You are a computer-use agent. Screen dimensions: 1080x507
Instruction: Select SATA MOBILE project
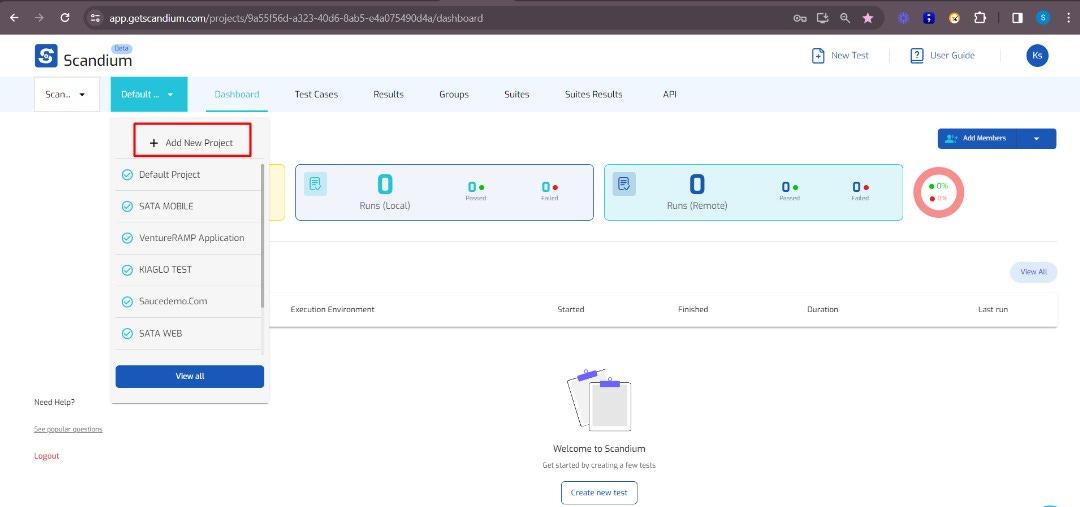[189, 207]
